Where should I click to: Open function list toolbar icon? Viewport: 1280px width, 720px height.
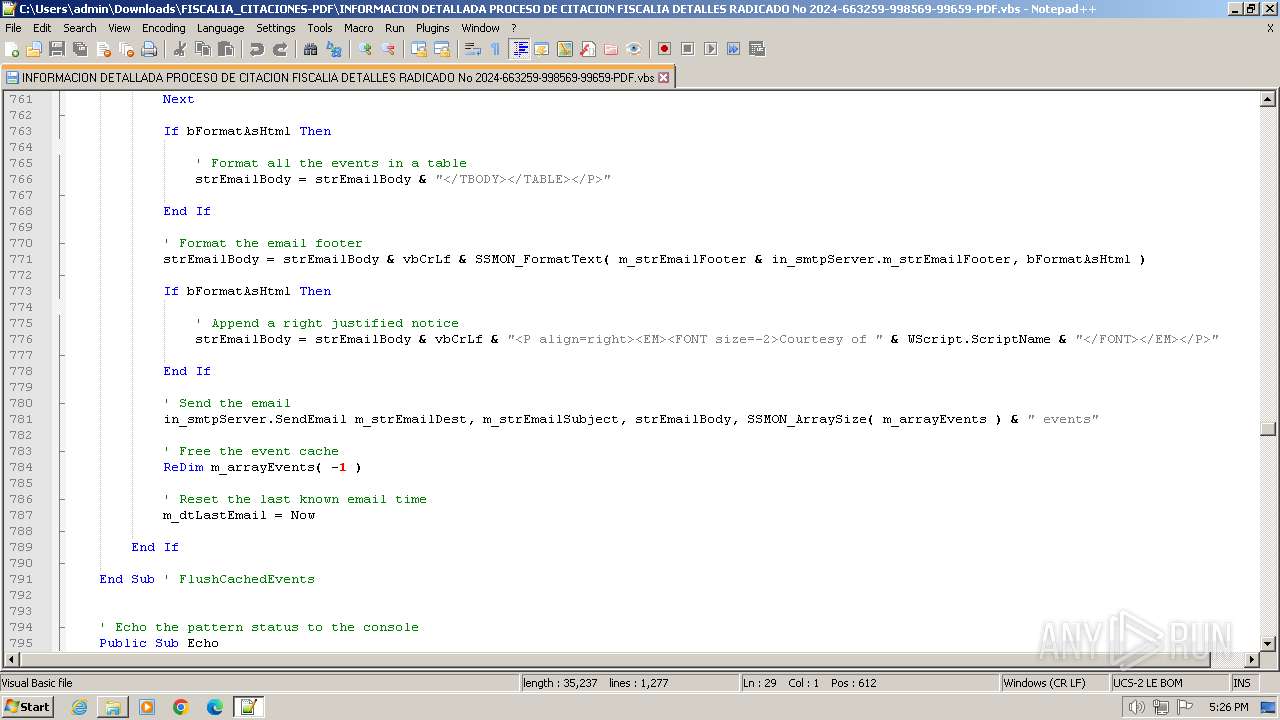coord(588,49)
